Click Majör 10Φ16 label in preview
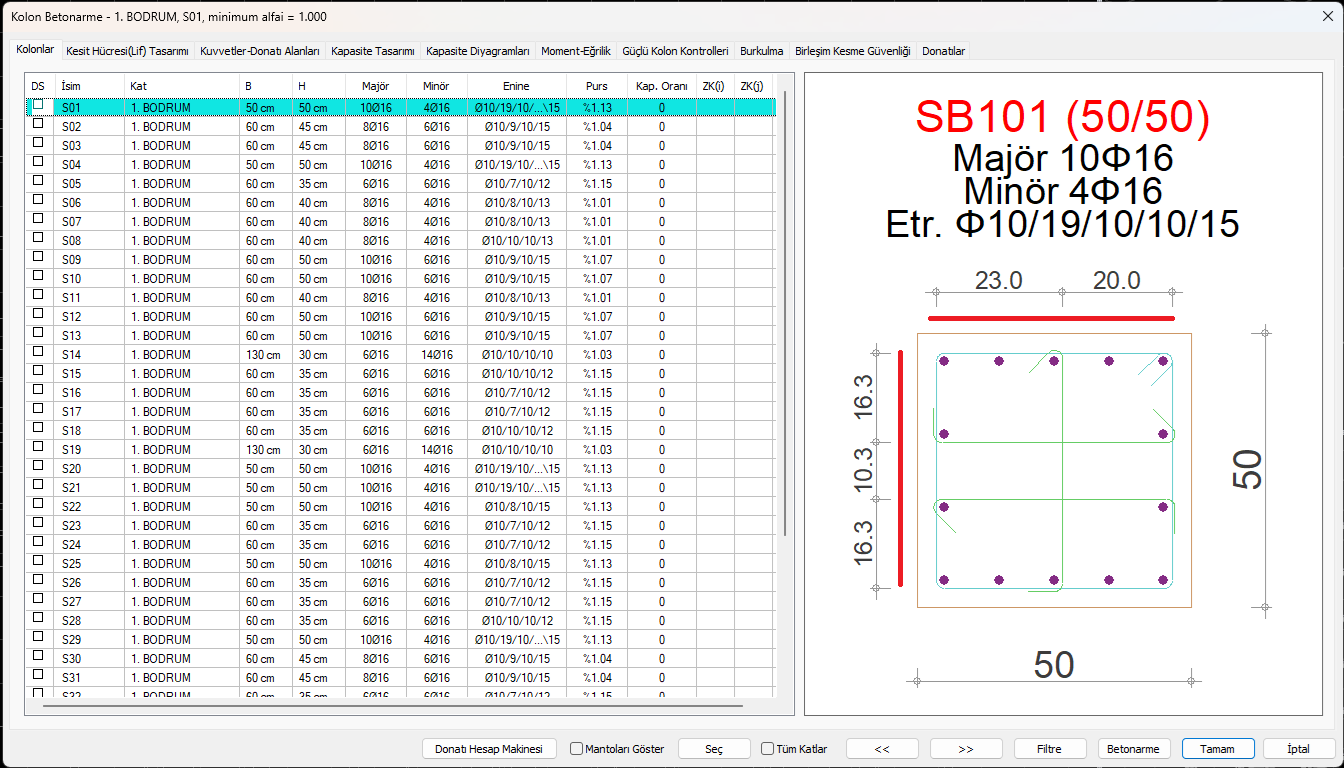This screenshot has width=1344, height=768. (x=1063, y=158)
